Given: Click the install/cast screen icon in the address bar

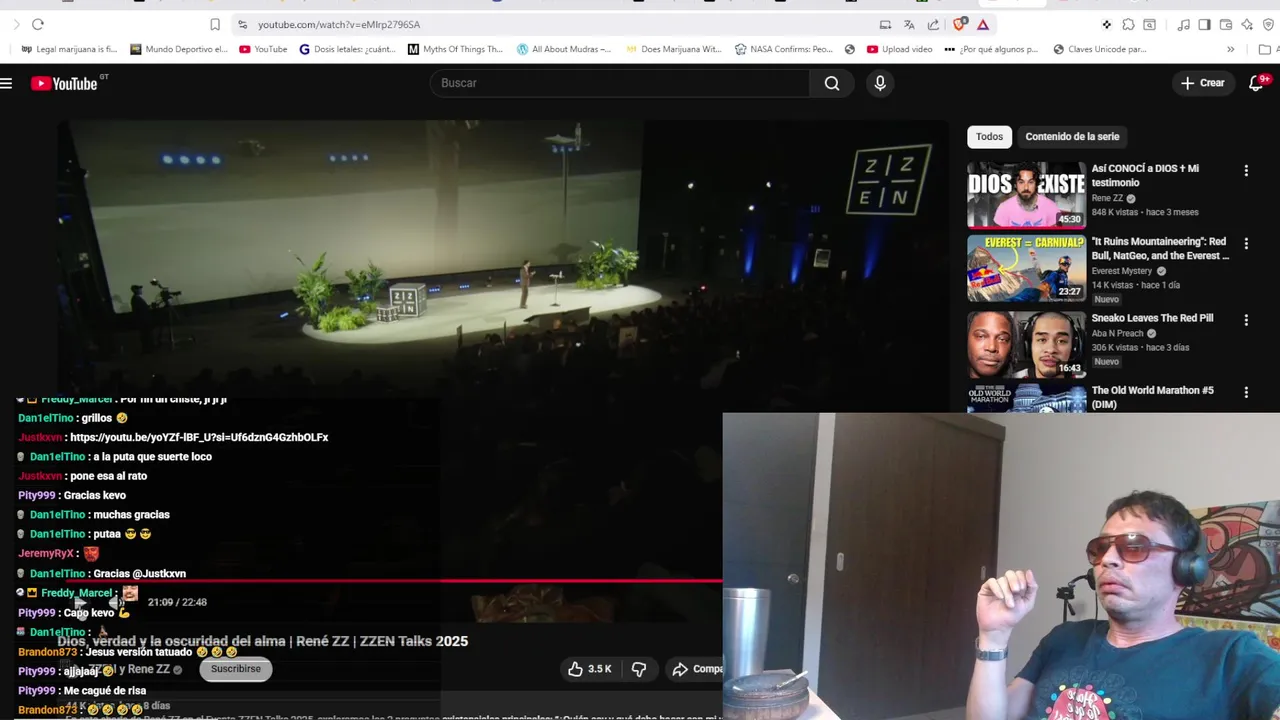Looking at the screenshot, I should (x=885, y=24).
